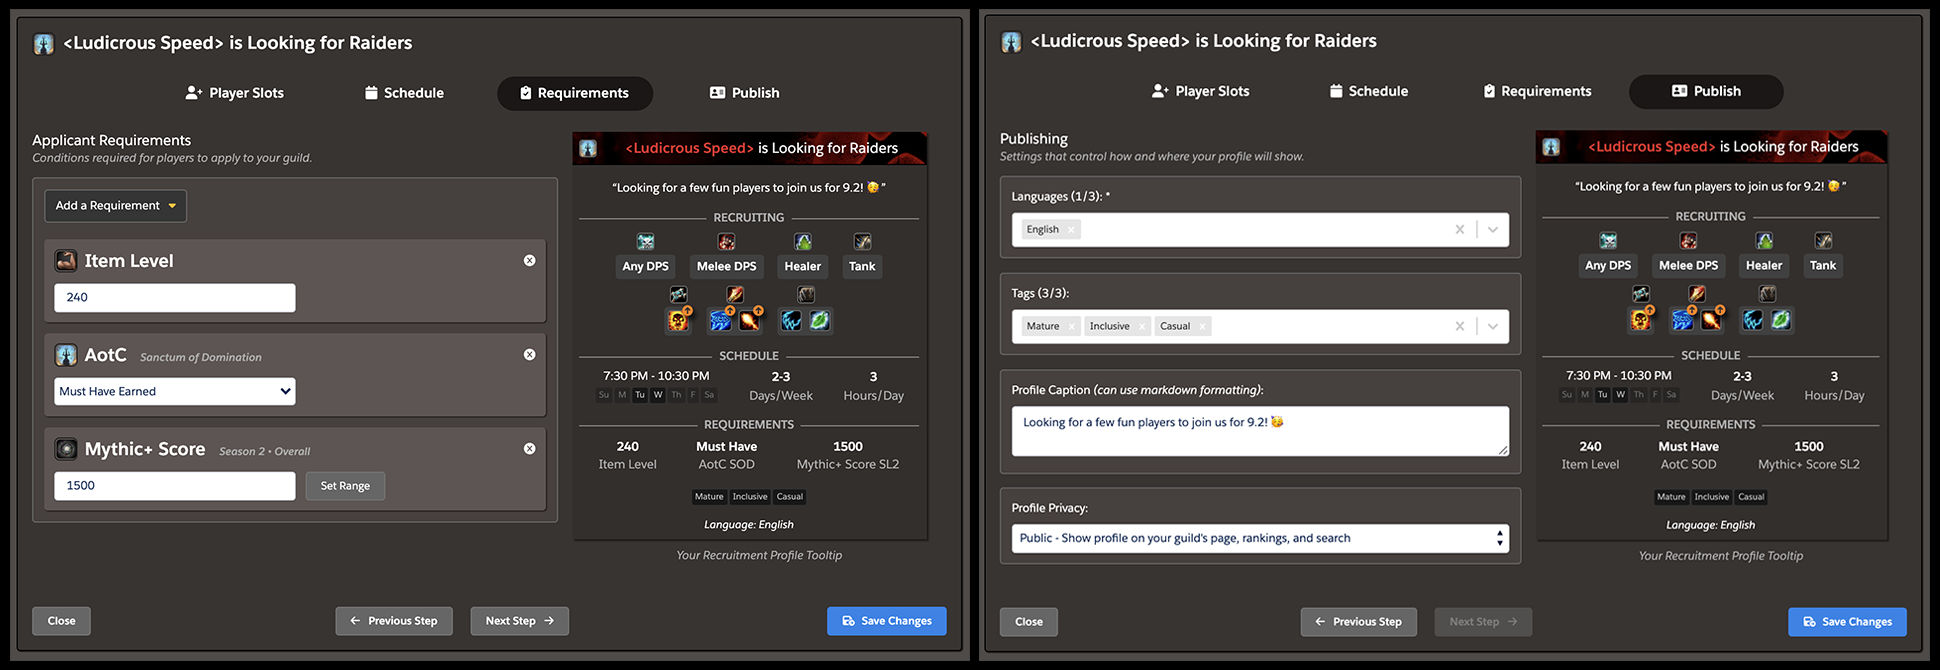Remove the Casual tag chip
The image size is (1940, 670).
point(1203,327)
